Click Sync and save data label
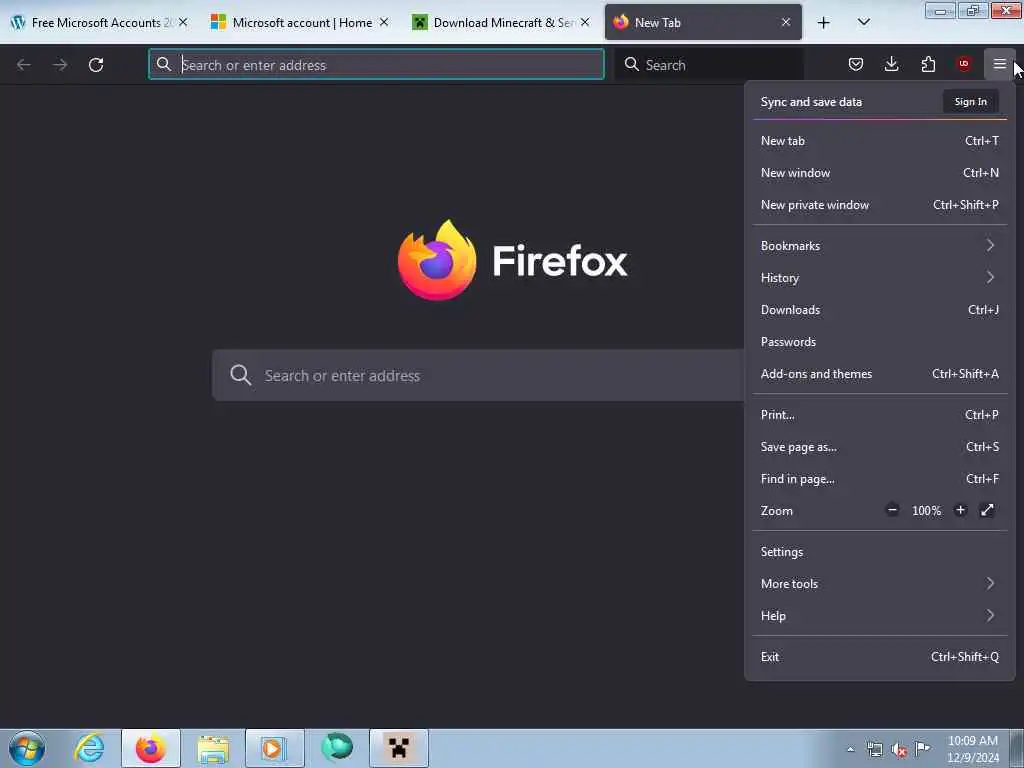Viewport: 1024px width, 768px height. click(811, 102)
